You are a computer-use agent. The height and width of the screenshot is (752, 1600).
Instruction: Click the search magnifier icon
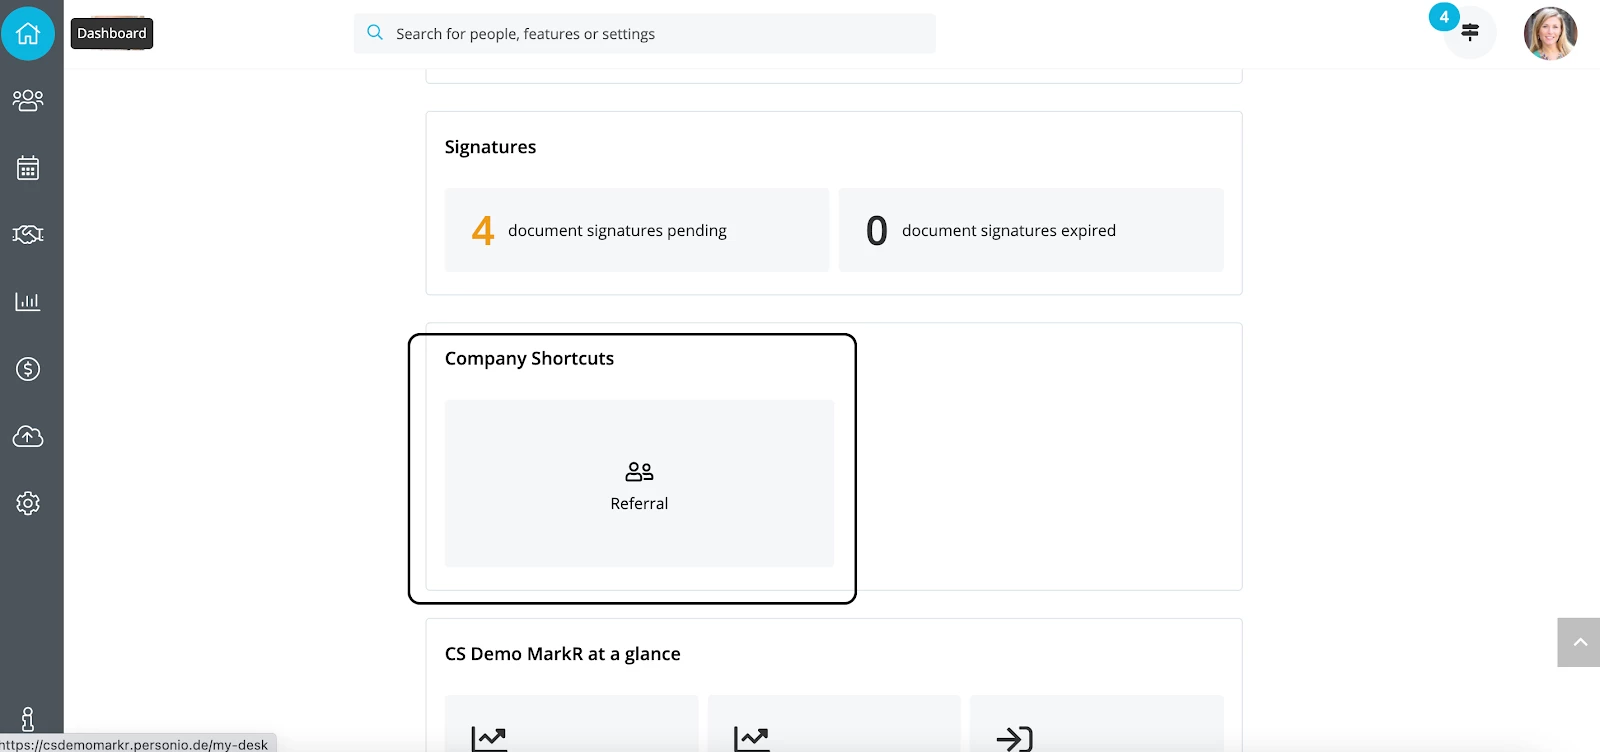(375, 33)
